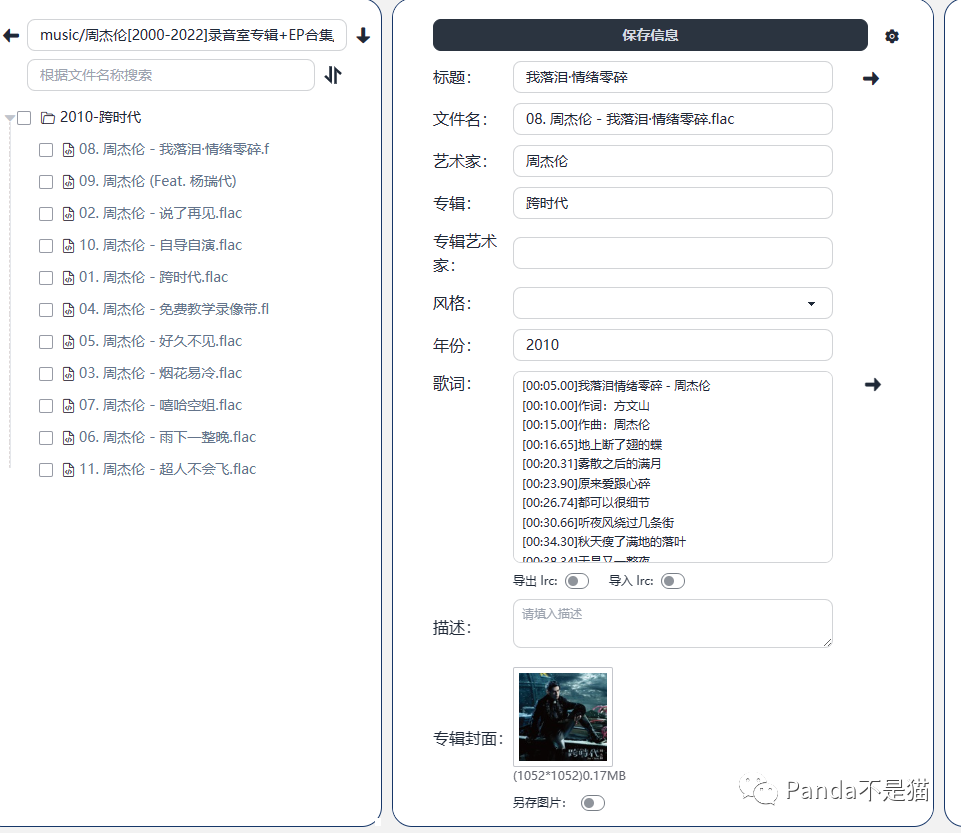Click the 年份 year field showing 2010
The width and height of the screenshot is (961, 833).
click(672, 345)
